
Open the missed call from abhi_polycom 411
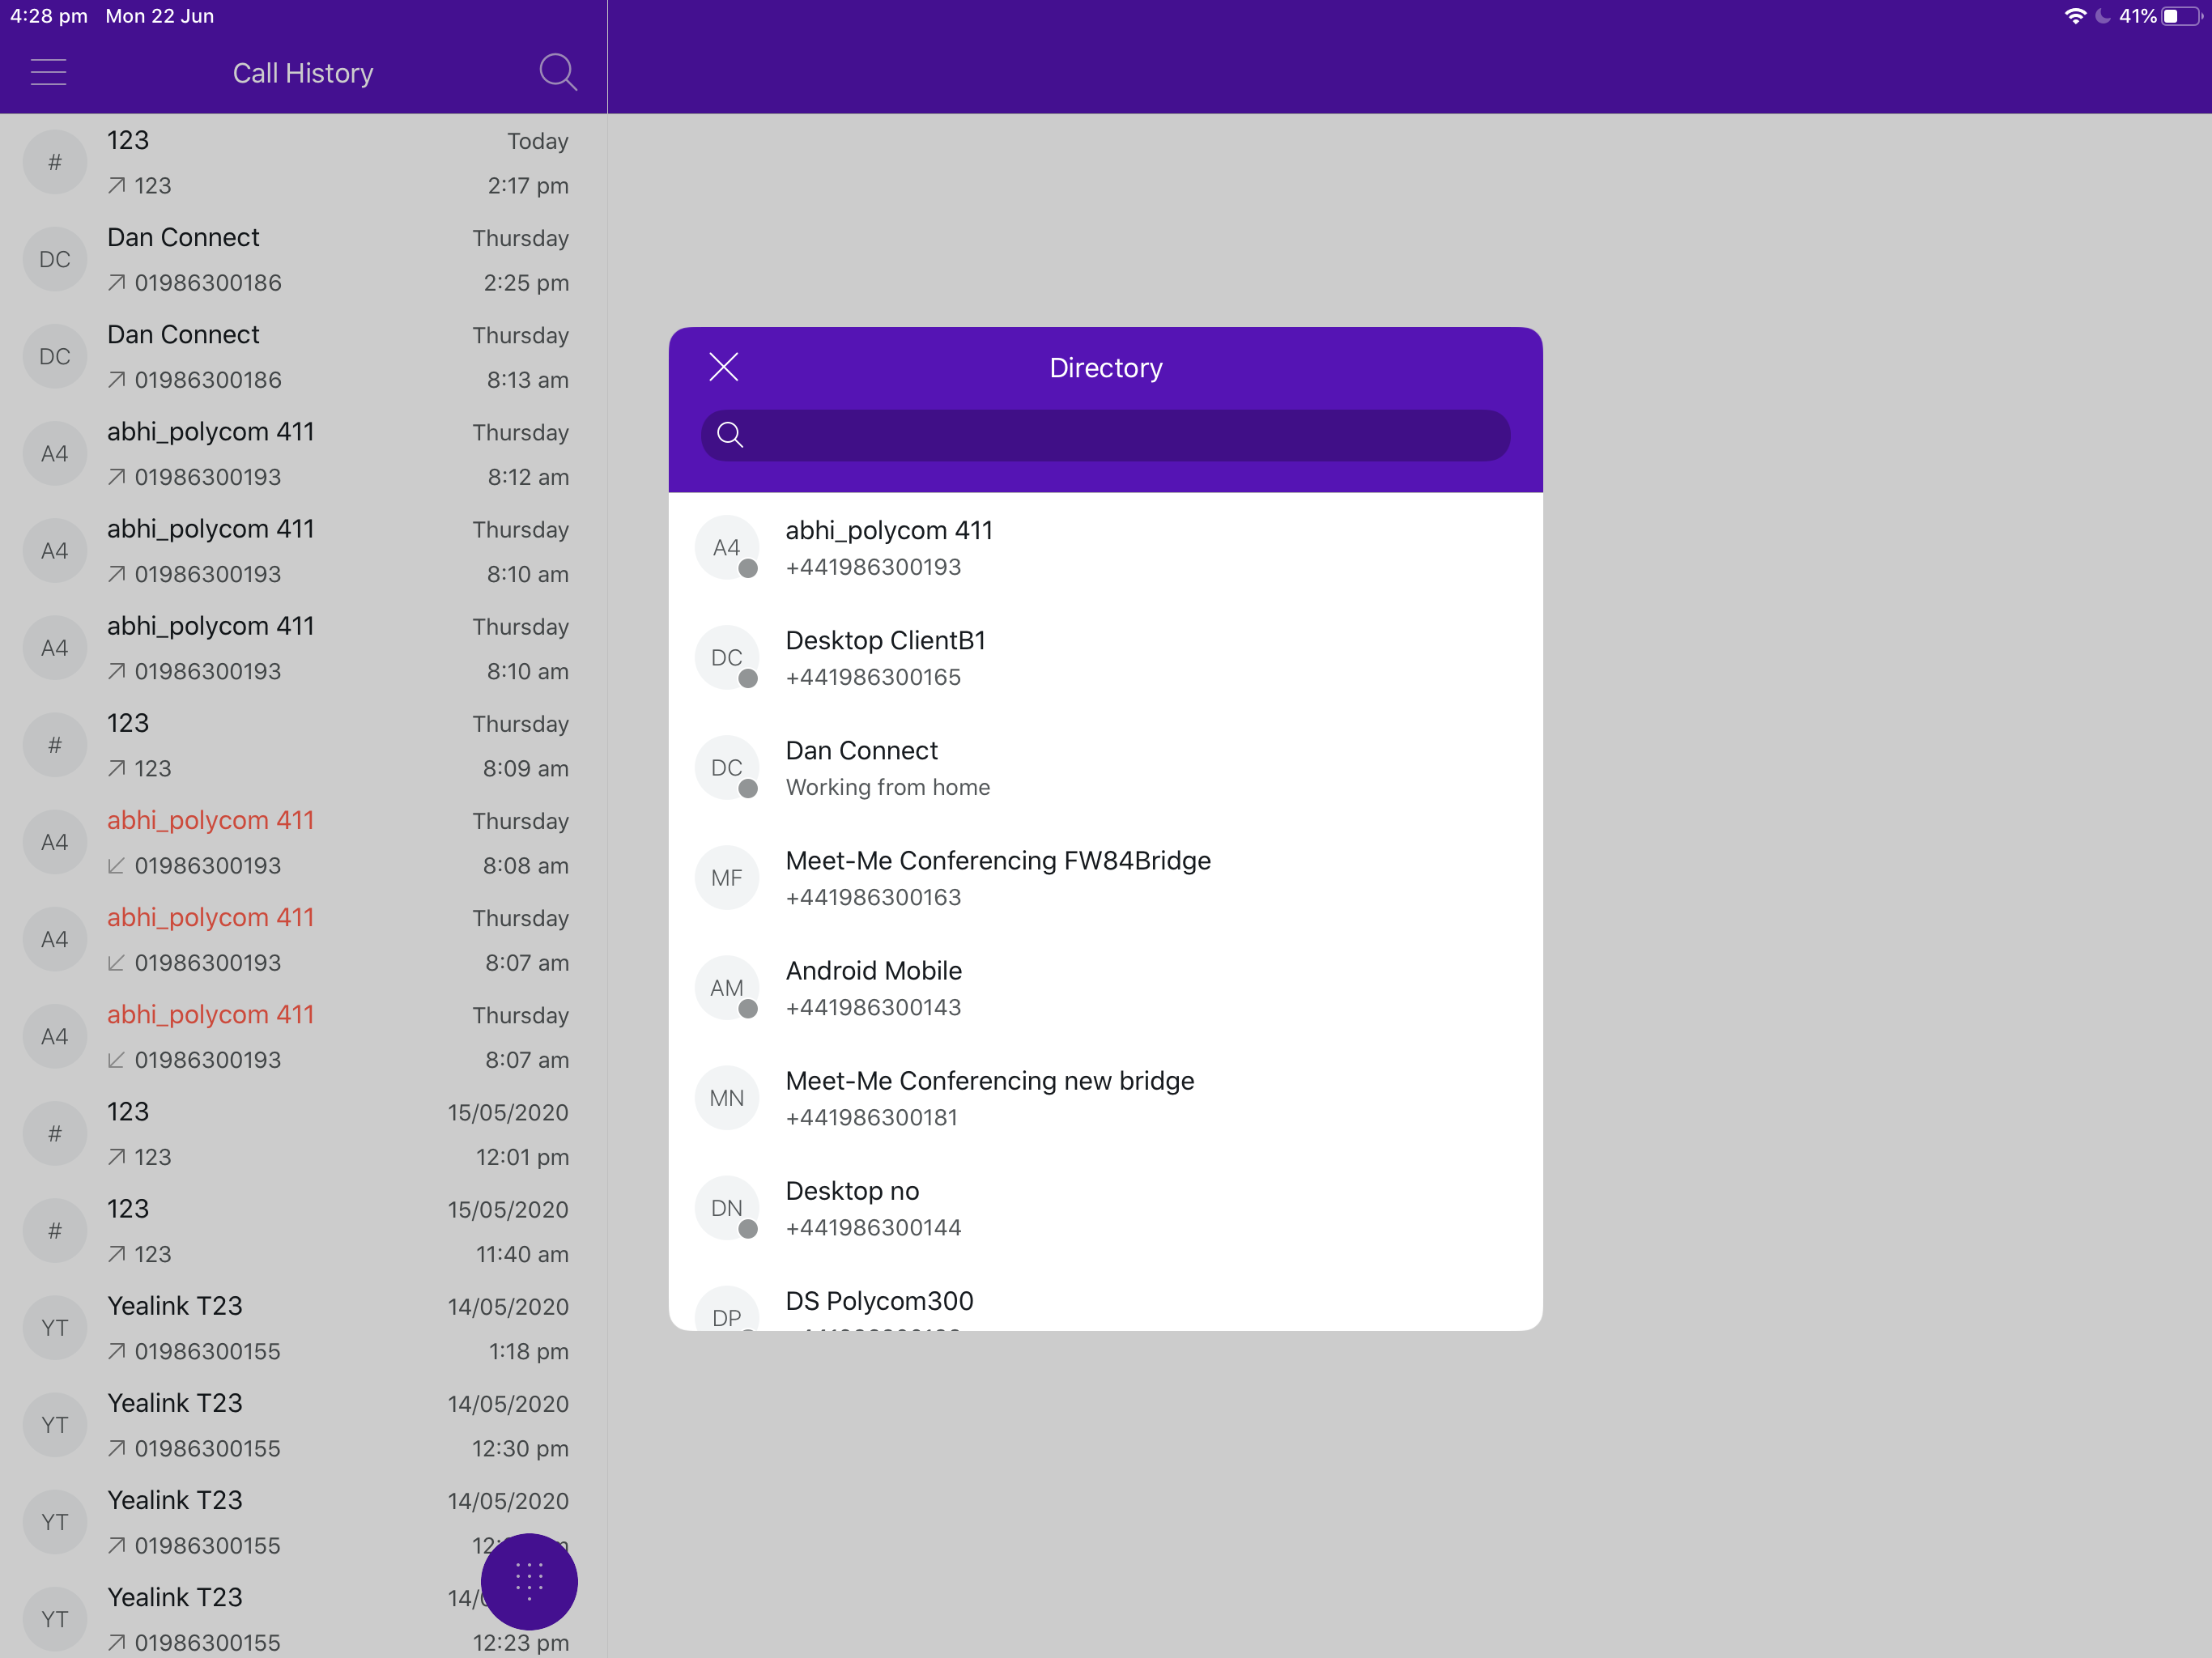click(x=211, y=841)
